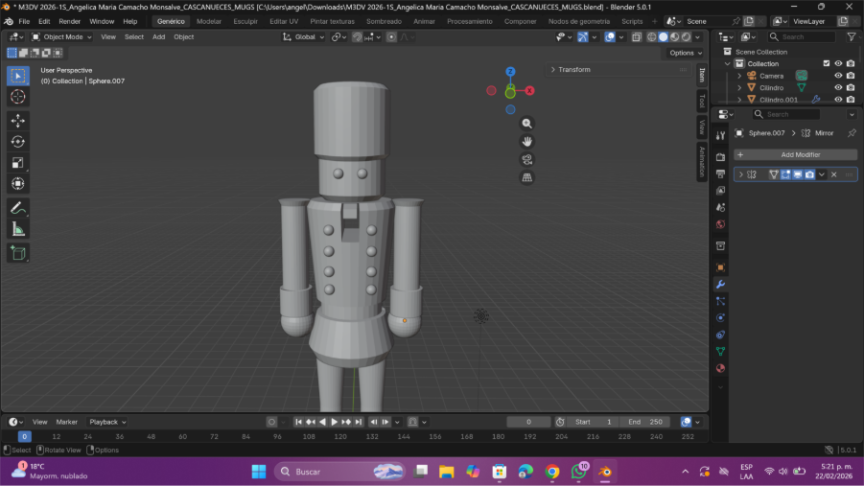Click the End frame field in the timeline
The width and height of the screenshot is (864, 486).
pos(646,422)
